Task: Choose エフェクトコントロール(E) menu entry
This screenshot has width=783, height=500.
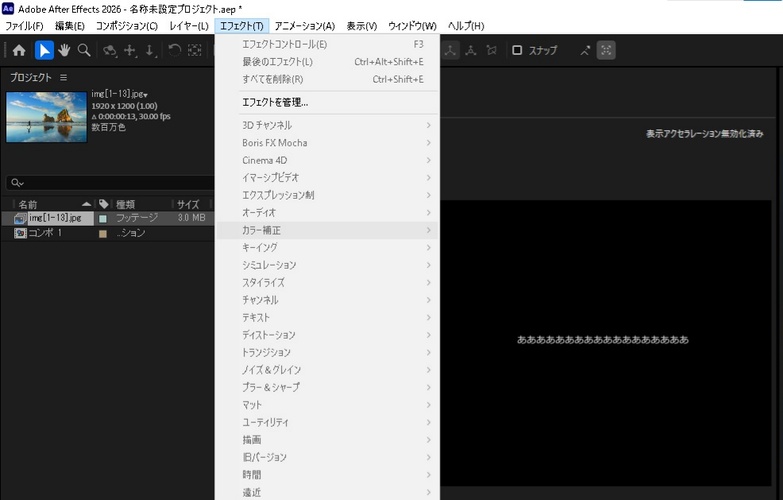Action: [x=327, y=44]
